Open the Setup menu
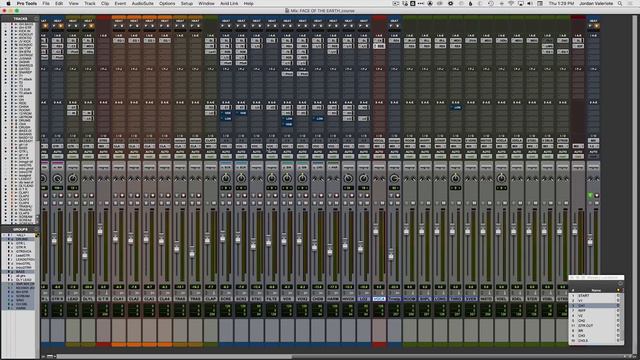640x360 pixels. click(x=187, y=3)
